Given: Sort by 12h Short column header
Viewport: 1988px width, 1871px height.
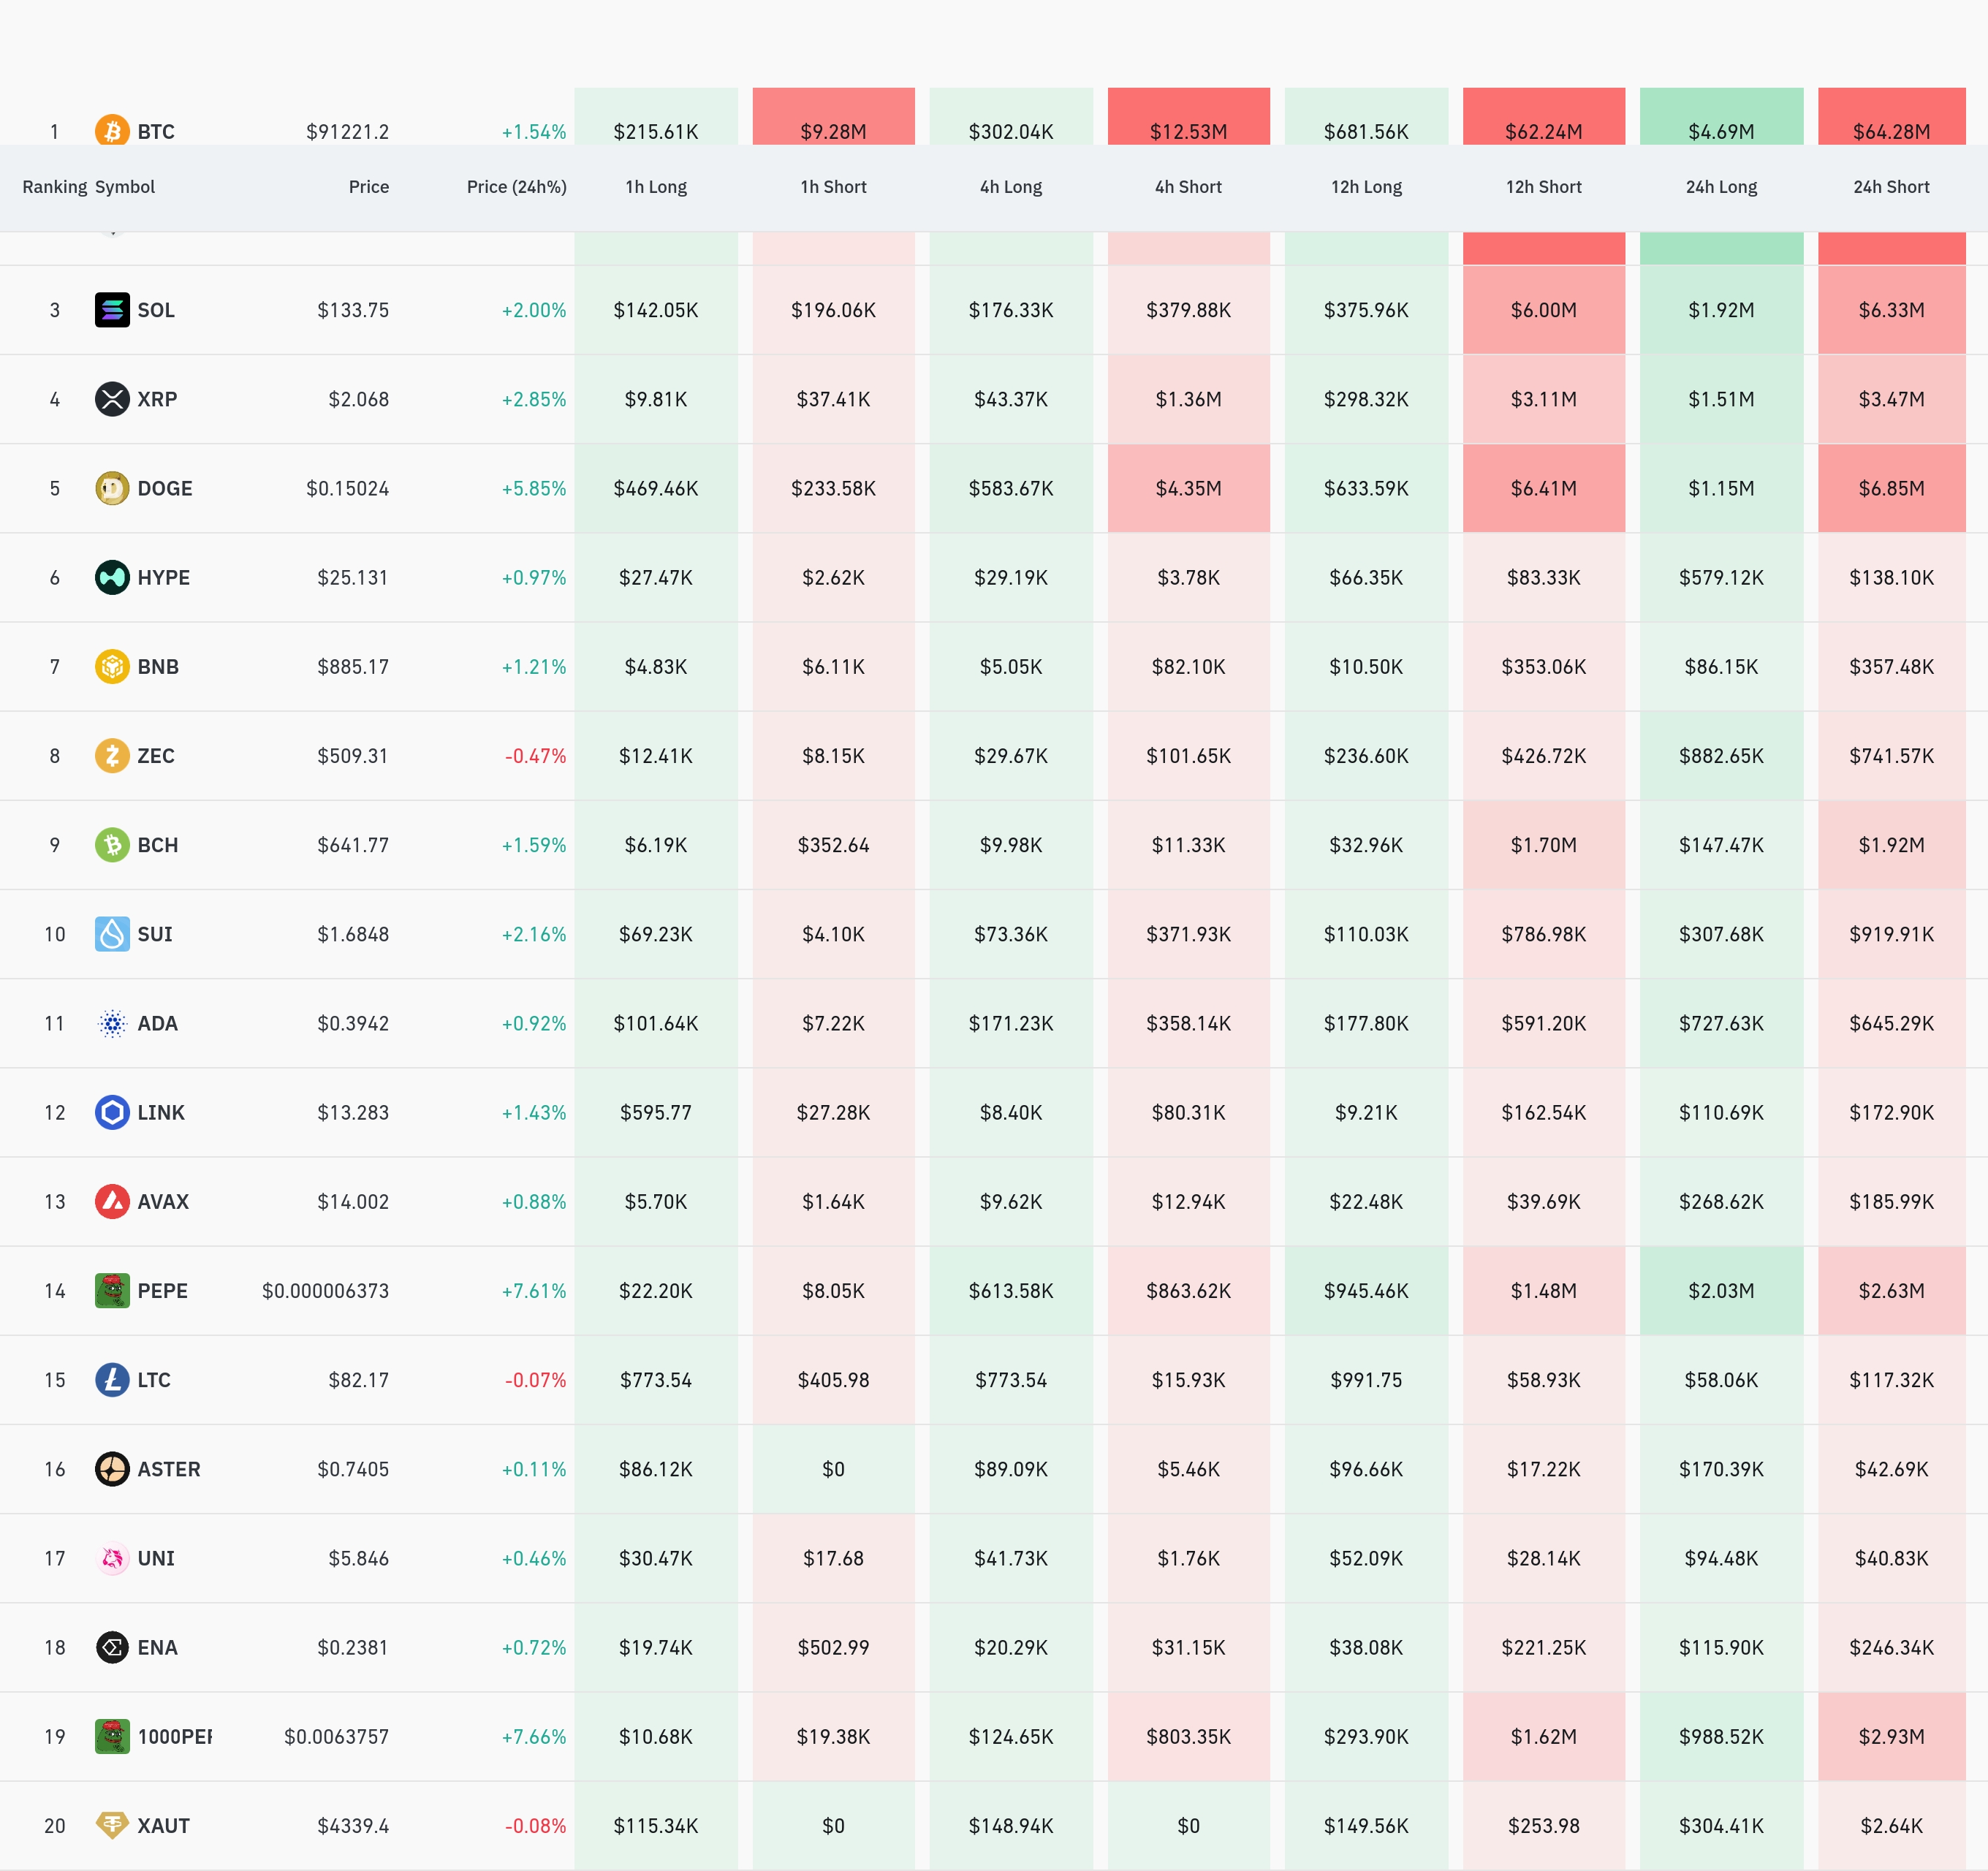Looking at the screenshot, I should pos(1543,187).
